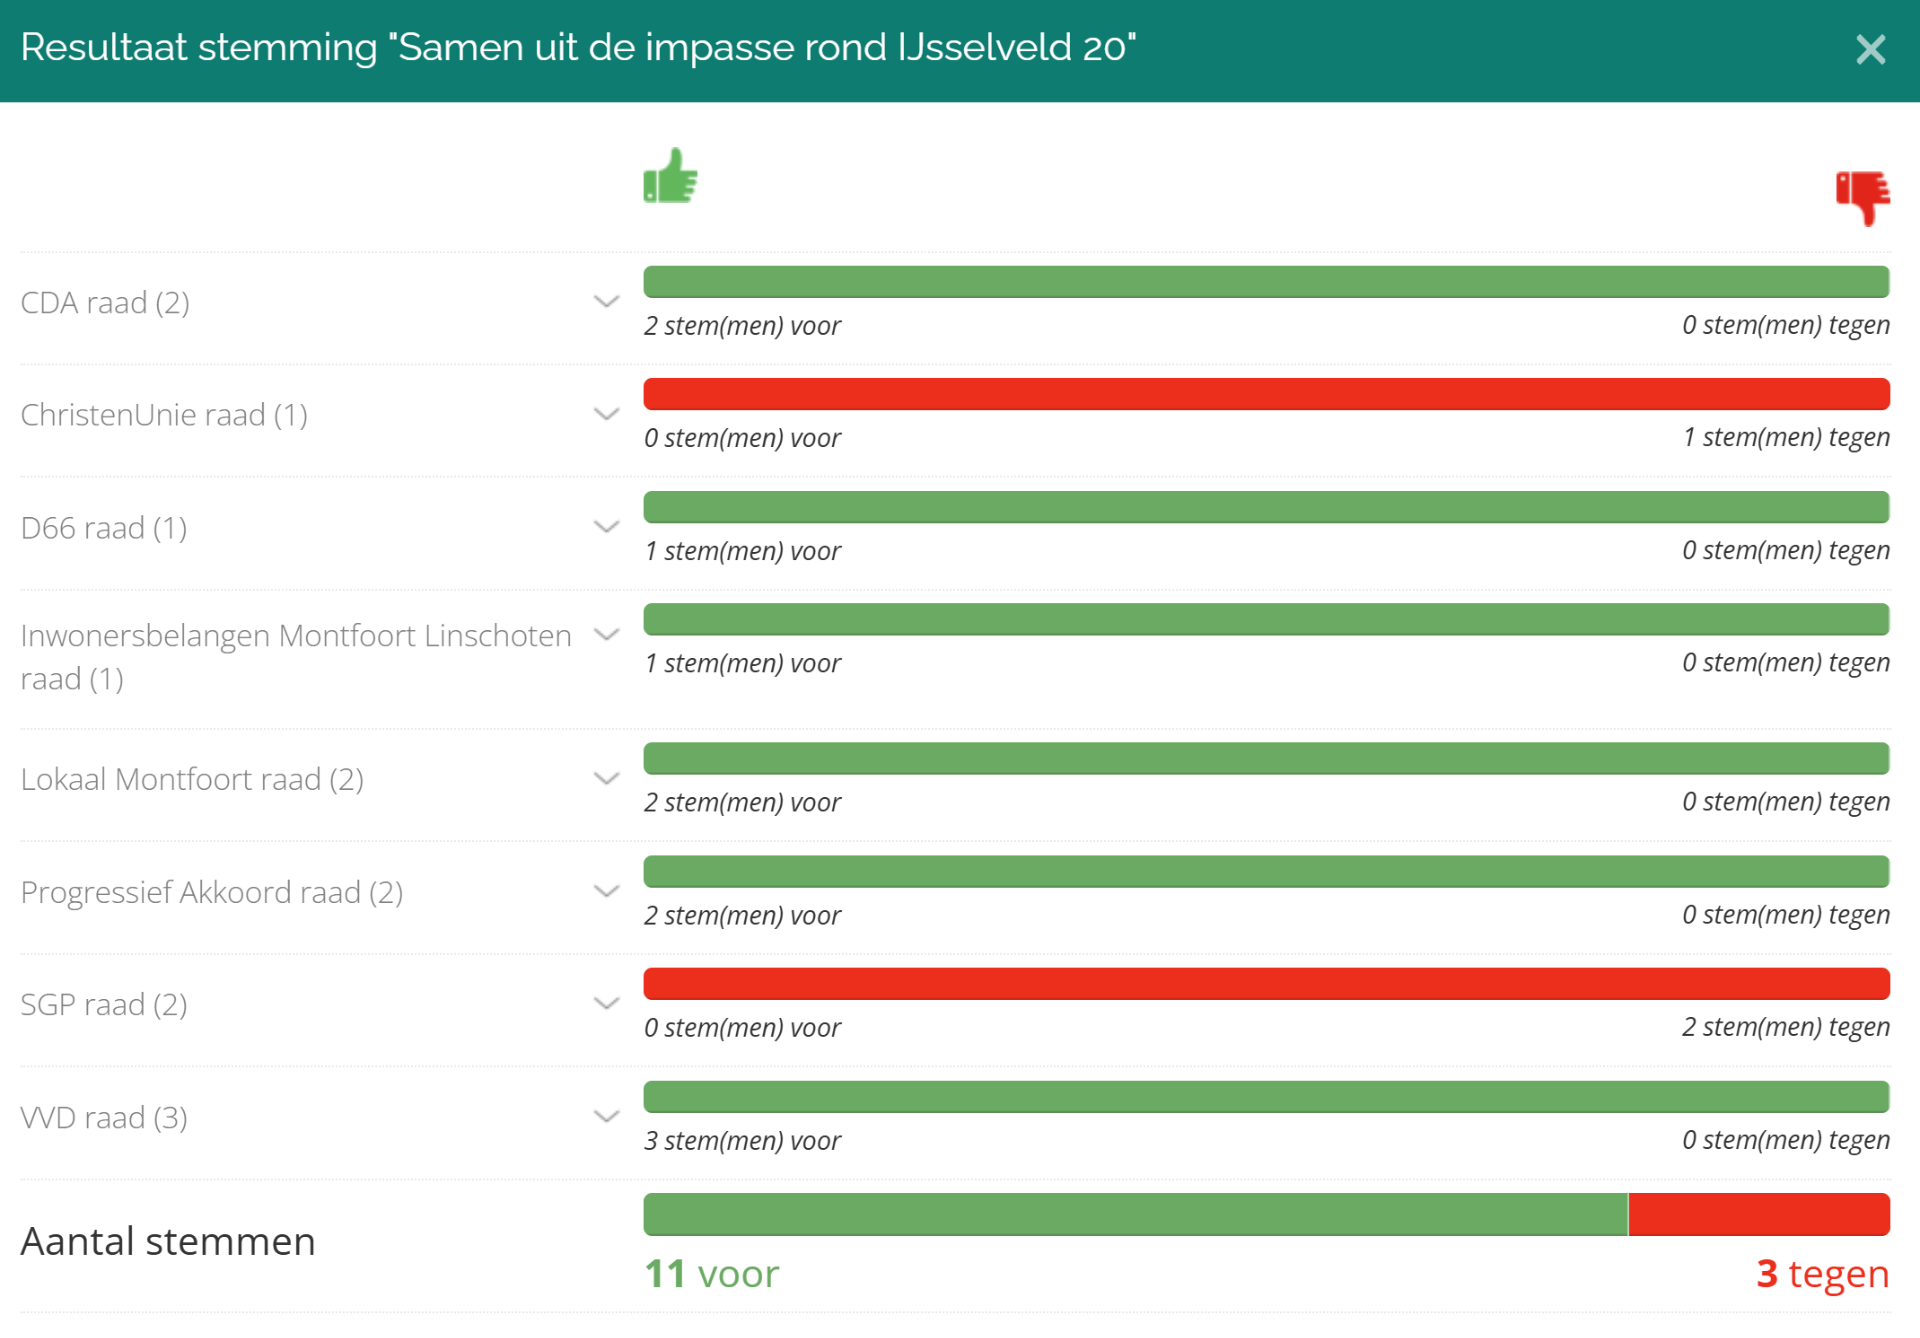Expand Progressief Akkoord raad chevron
Image resolution: width=1920 pixels, height=1338 pixels.
pos(606,890)
